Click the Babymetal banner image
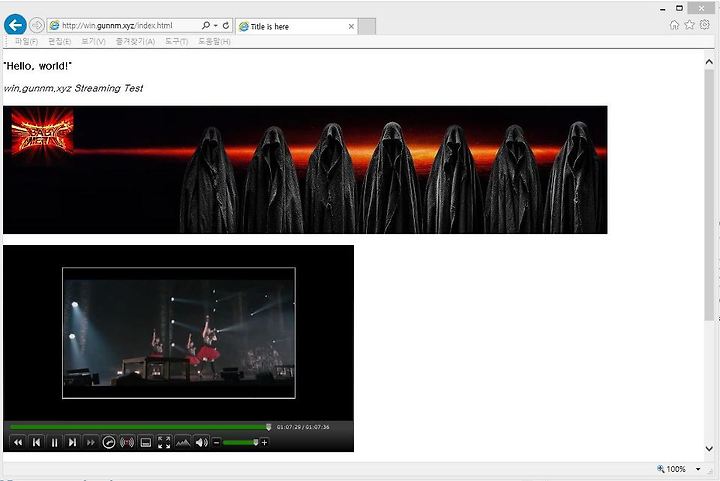720x481 pixels. coord(305,169)
